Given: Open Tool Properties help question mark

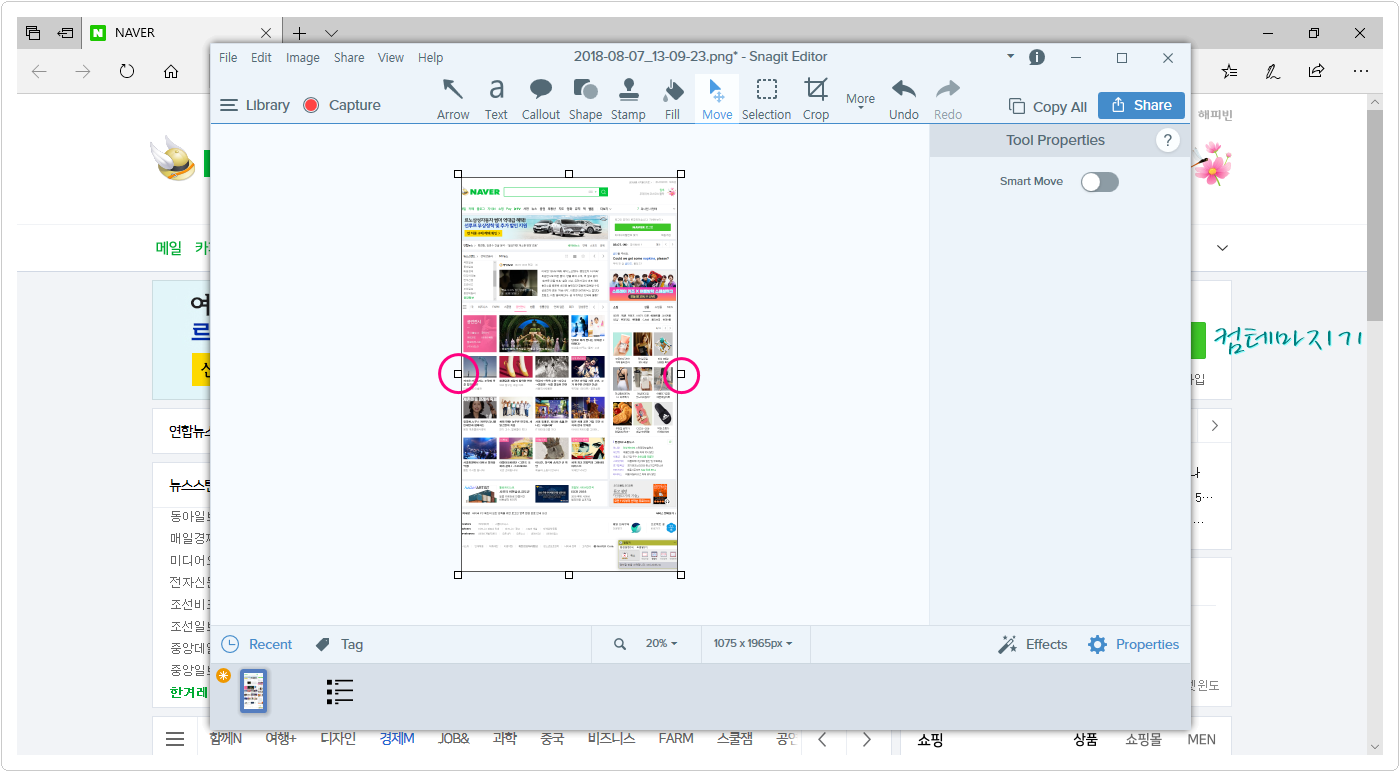Looking at the screenshot, I should (1167, 141).
